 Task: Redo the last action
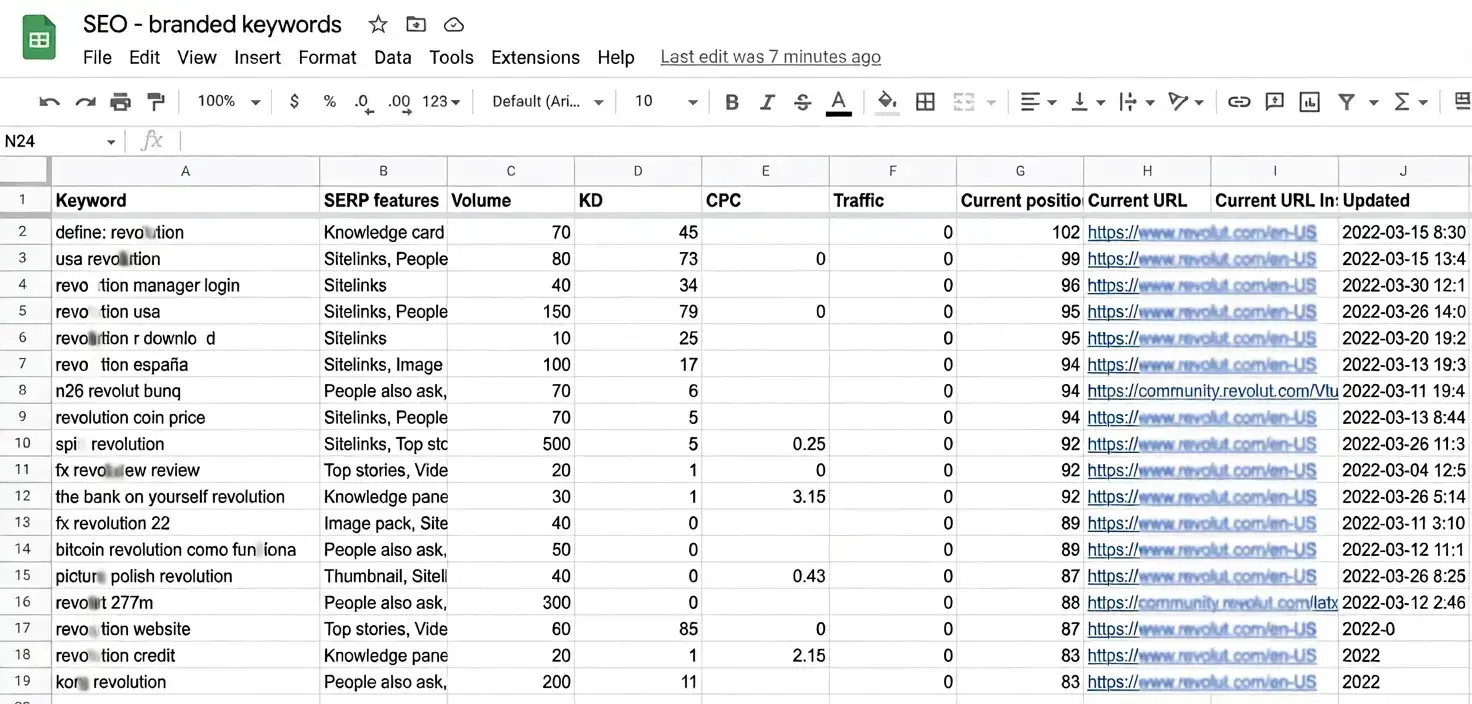click(x=85, y=101)
